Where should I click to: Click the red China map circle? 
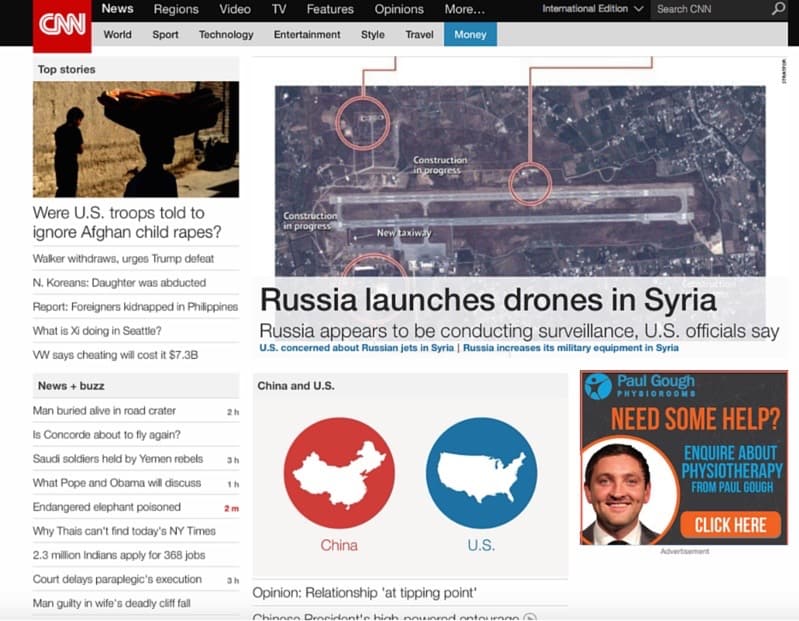pos(339,473)
